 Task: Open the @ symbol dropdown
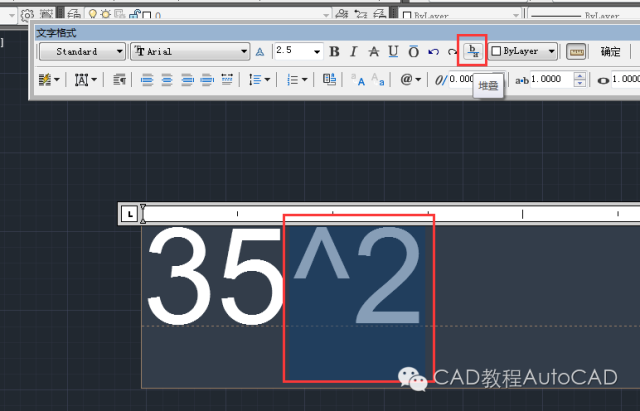click(410, 79)
